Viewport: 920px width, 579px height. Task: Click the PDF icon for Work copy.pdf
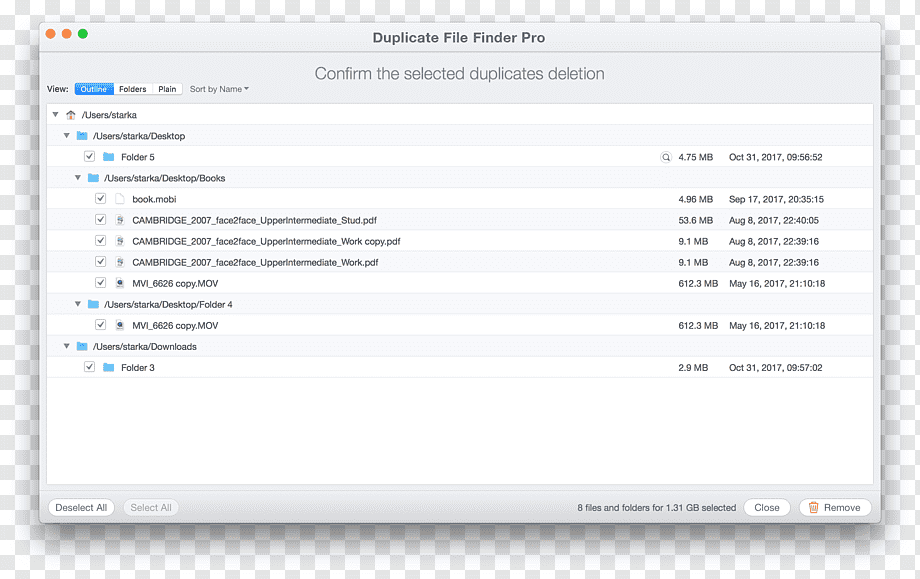point(120,241)
